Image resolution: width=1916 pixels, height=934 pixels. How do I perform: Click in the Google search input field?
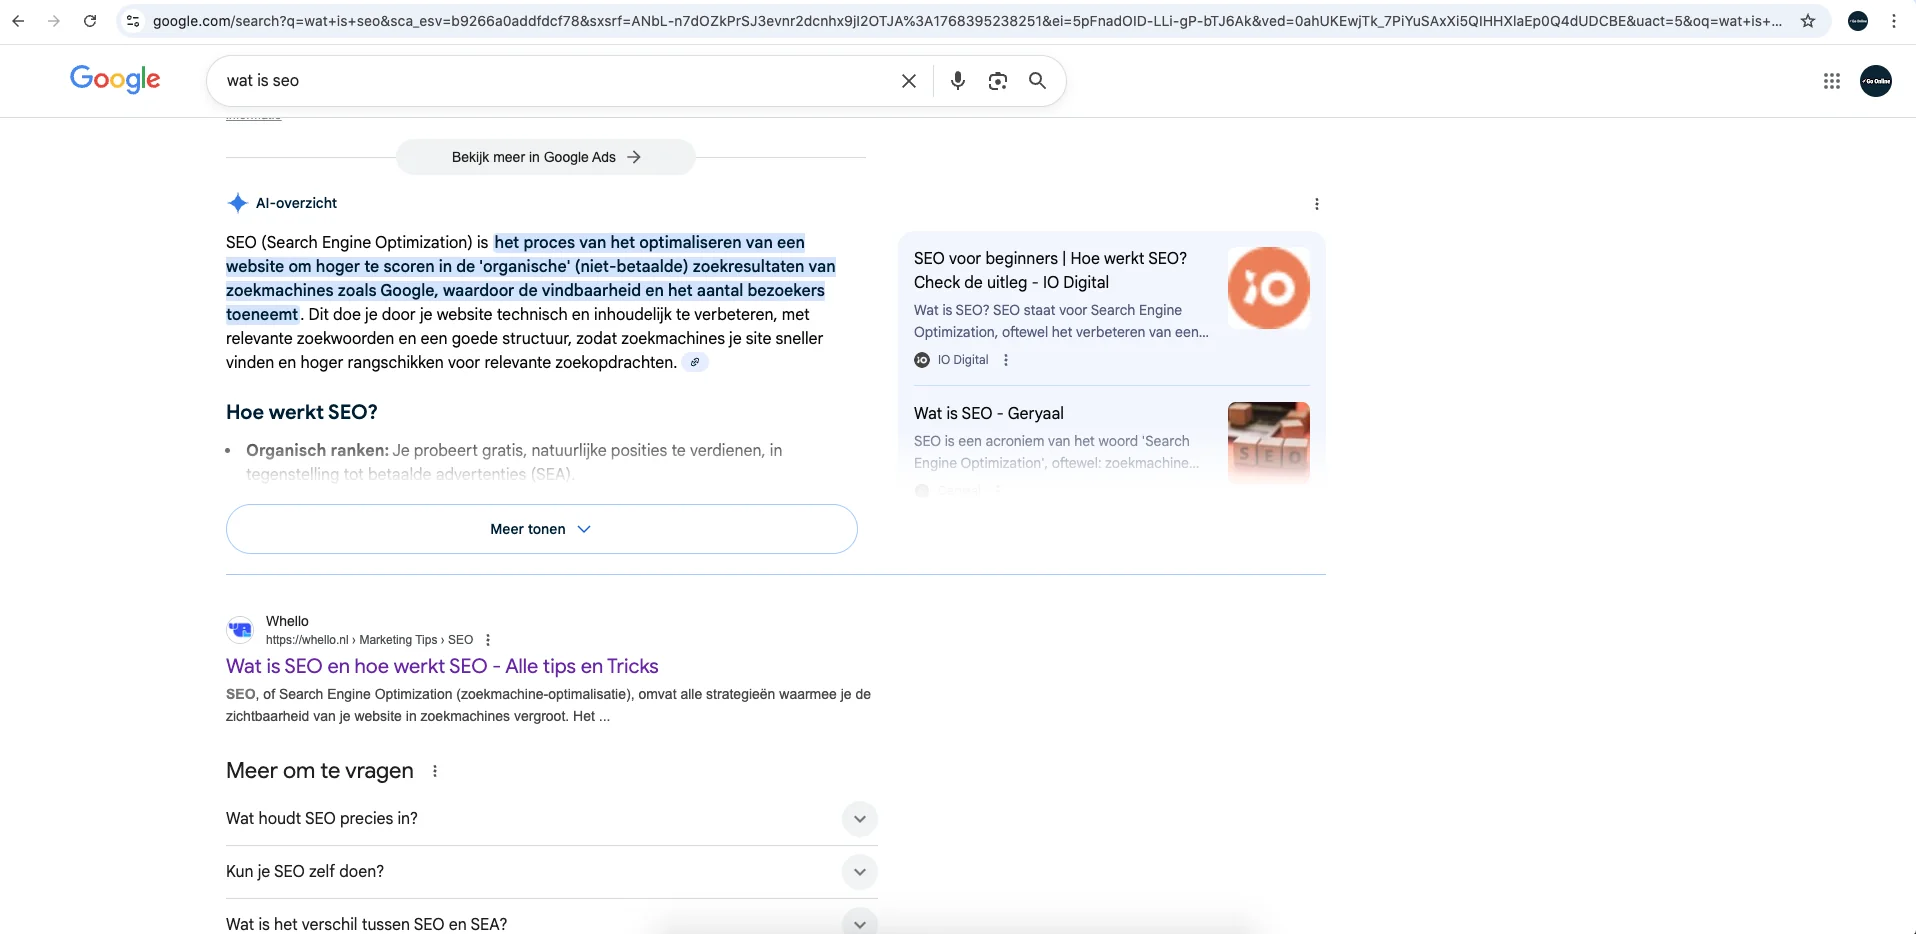coord(550,81)
